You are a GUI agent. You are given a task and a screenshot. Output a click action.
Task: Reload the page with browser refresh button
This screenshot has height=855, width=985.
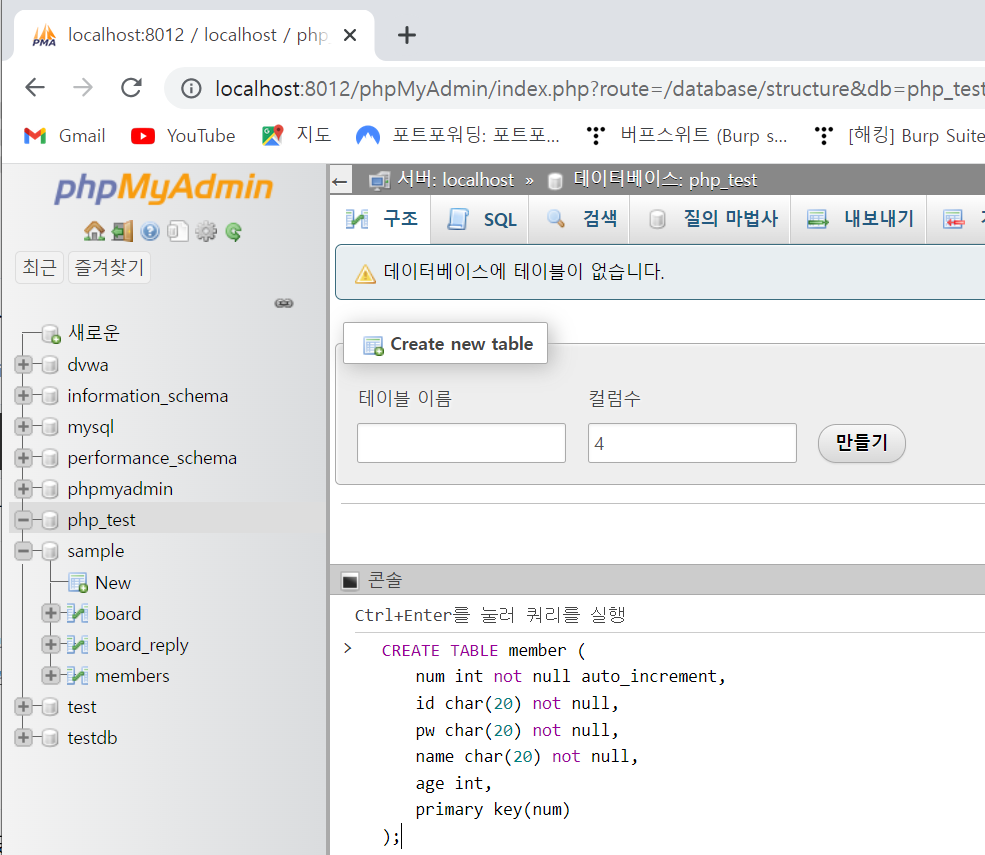click(131, 87)
